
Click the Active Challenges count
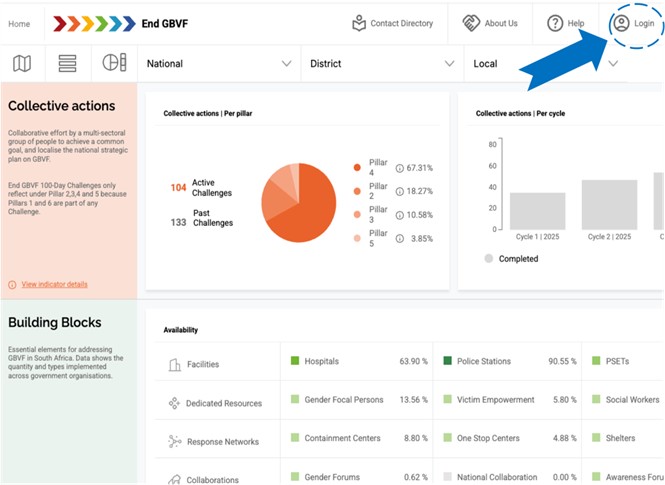click(178, 187)
